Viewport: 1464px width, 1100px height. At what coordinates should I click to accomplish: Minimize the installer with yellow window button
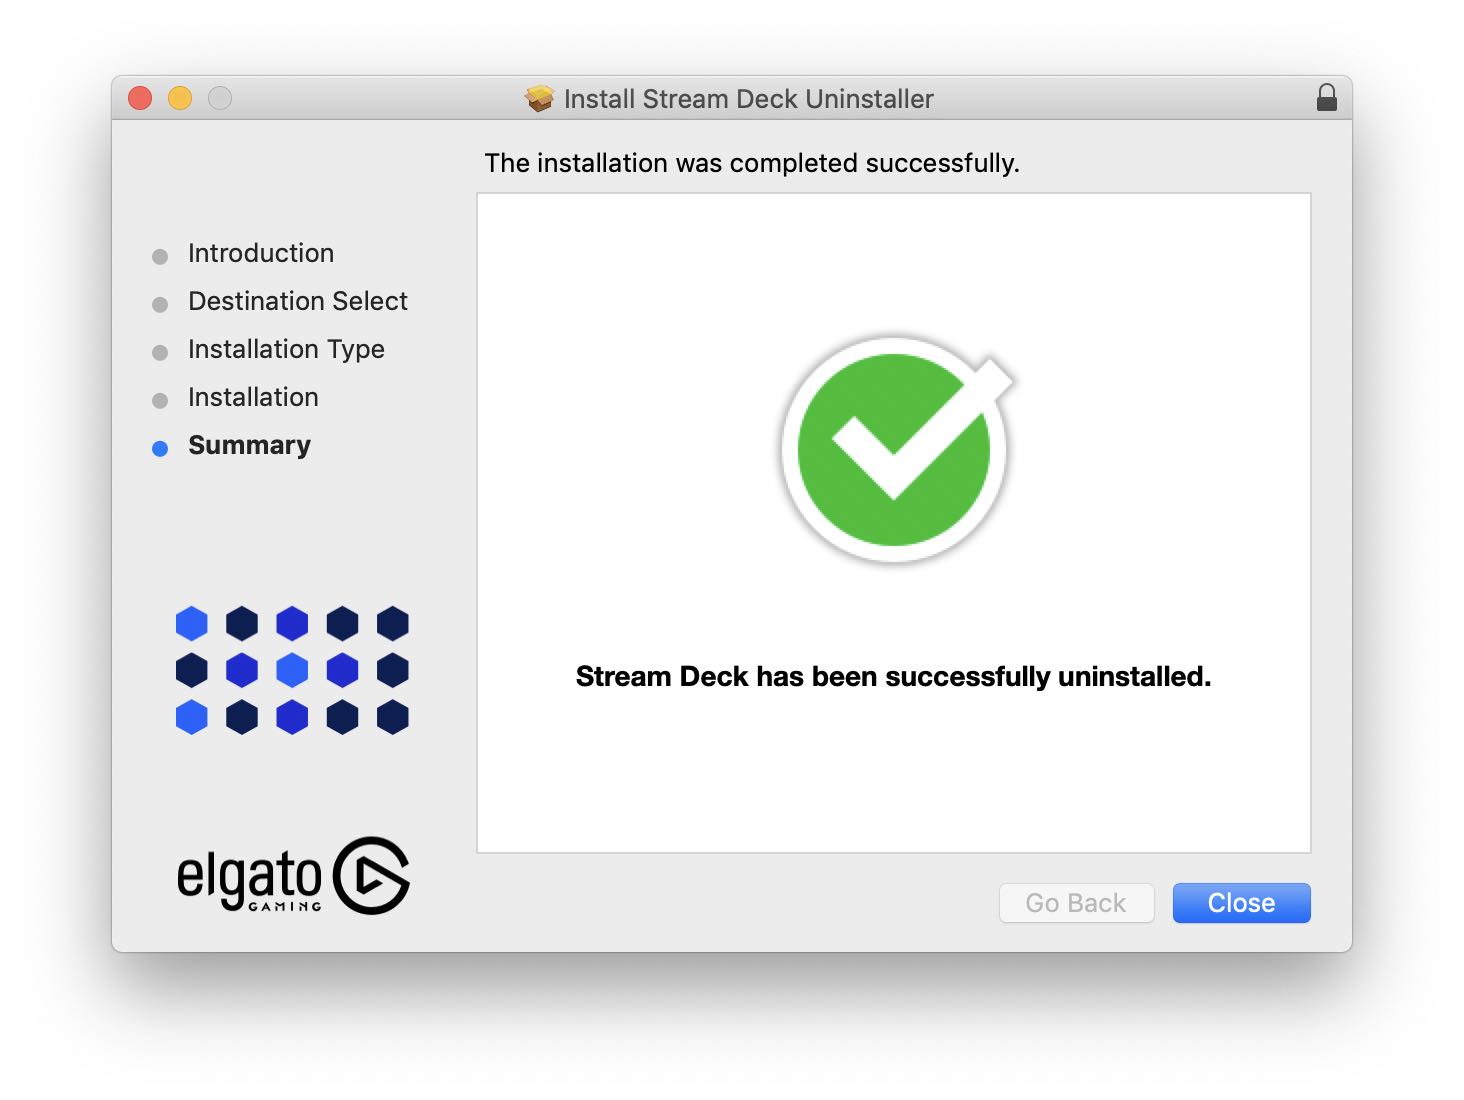pyautogui.click(x=180, y=98)
